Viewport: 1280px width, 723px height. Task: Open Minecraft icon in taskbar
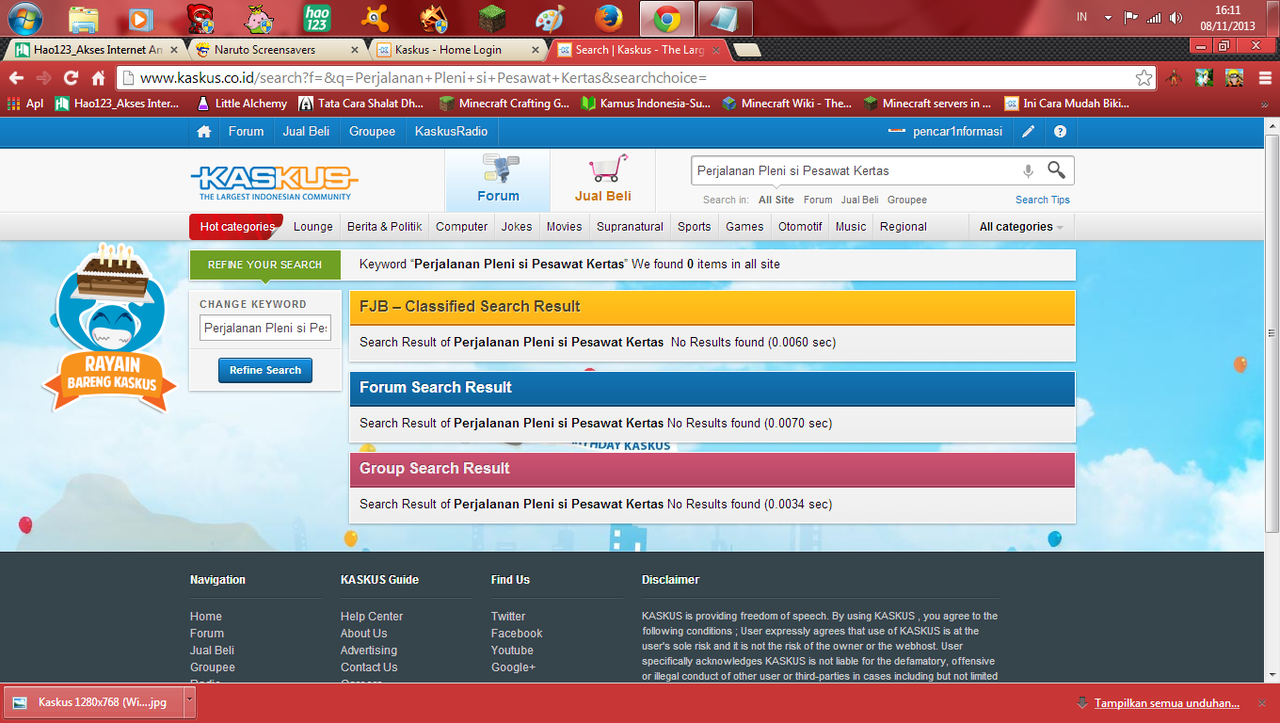[x=492, y=18]
